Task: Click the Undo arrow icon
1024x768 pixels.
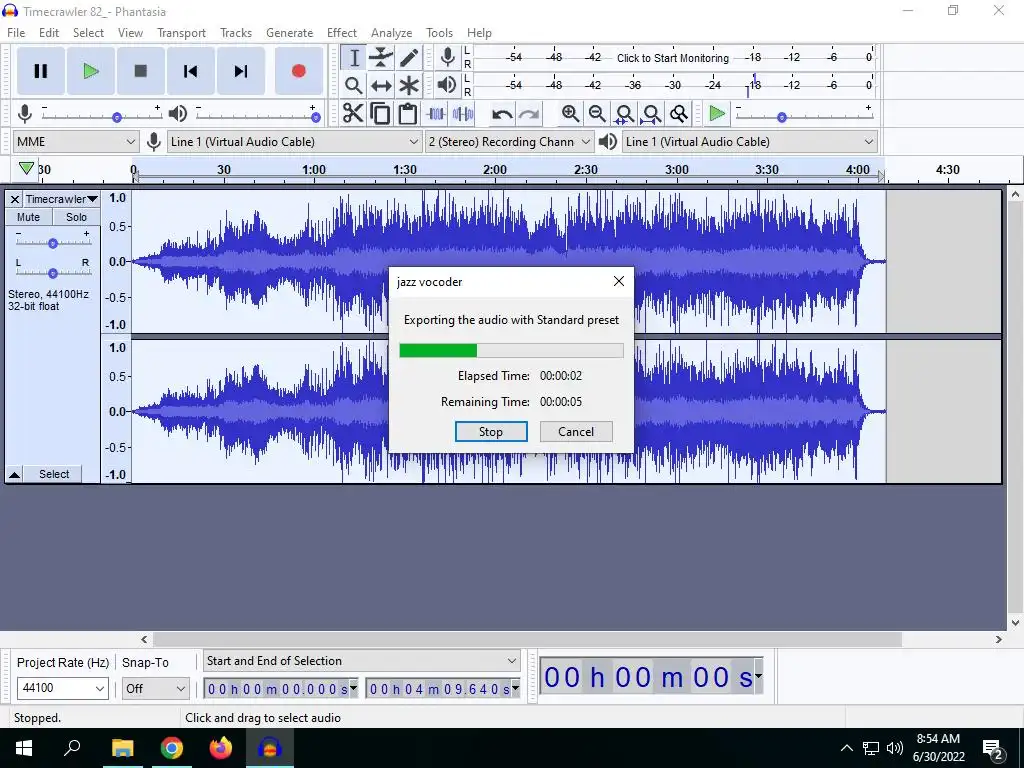Action: [502, 114]
